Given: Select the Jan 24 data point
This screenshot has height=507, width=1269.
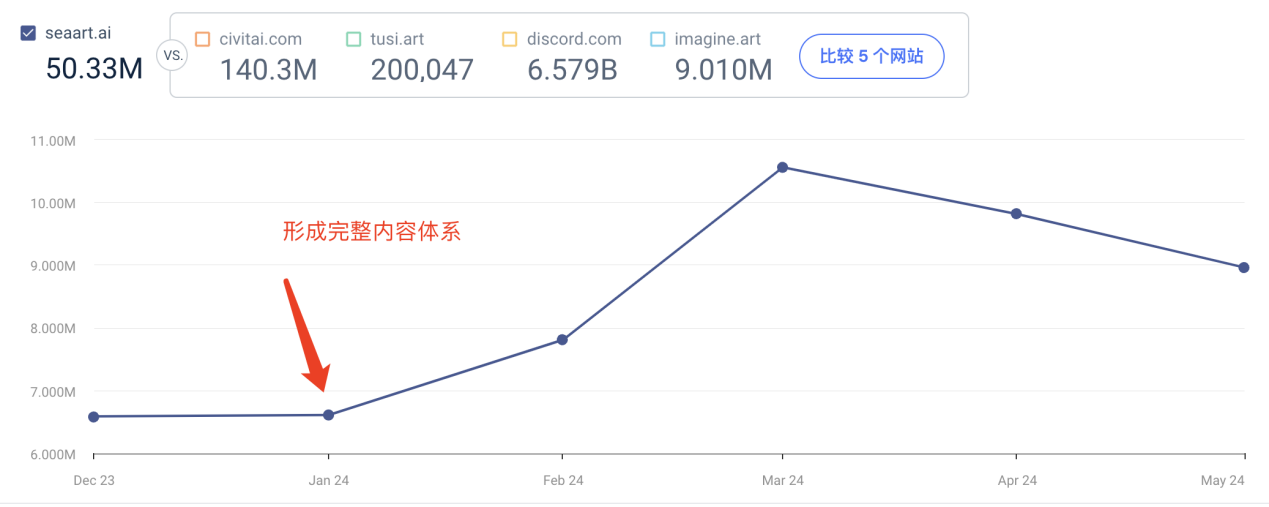Looking at the screenshot, I should (x=329, y=415).
